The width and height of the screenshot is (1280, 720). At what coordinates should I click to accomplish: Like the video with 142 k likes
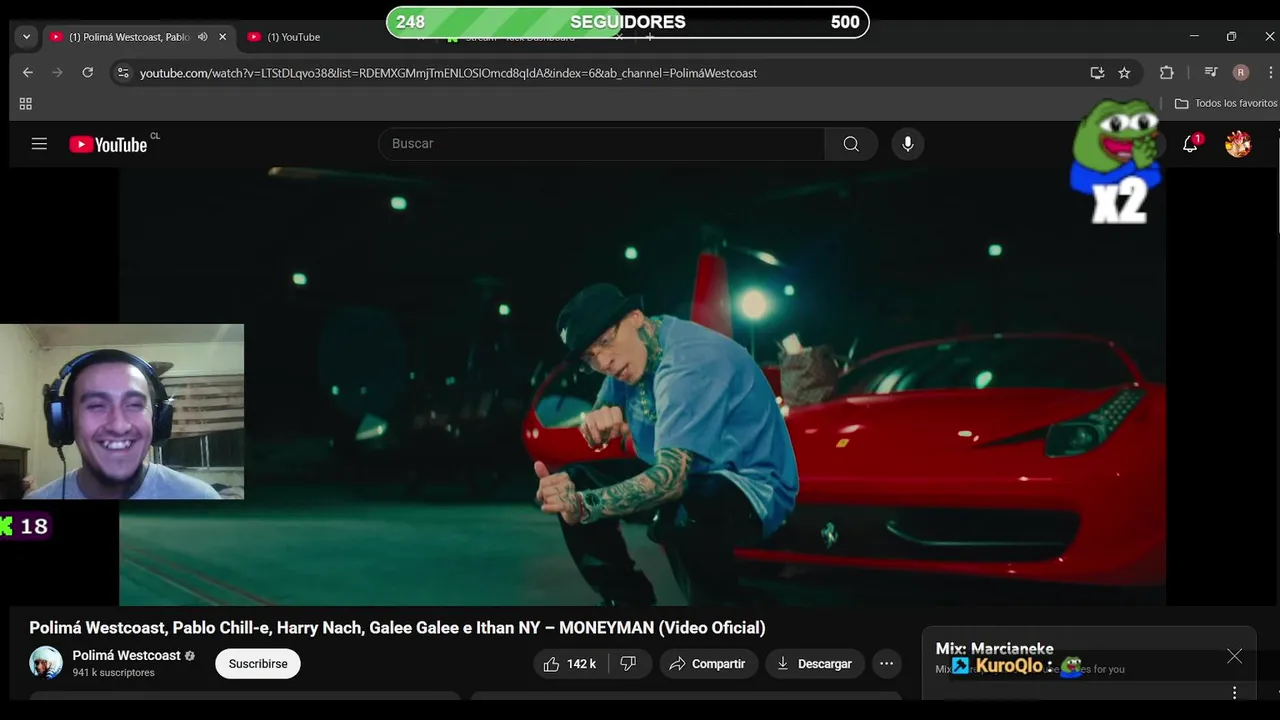pos(570,664)
